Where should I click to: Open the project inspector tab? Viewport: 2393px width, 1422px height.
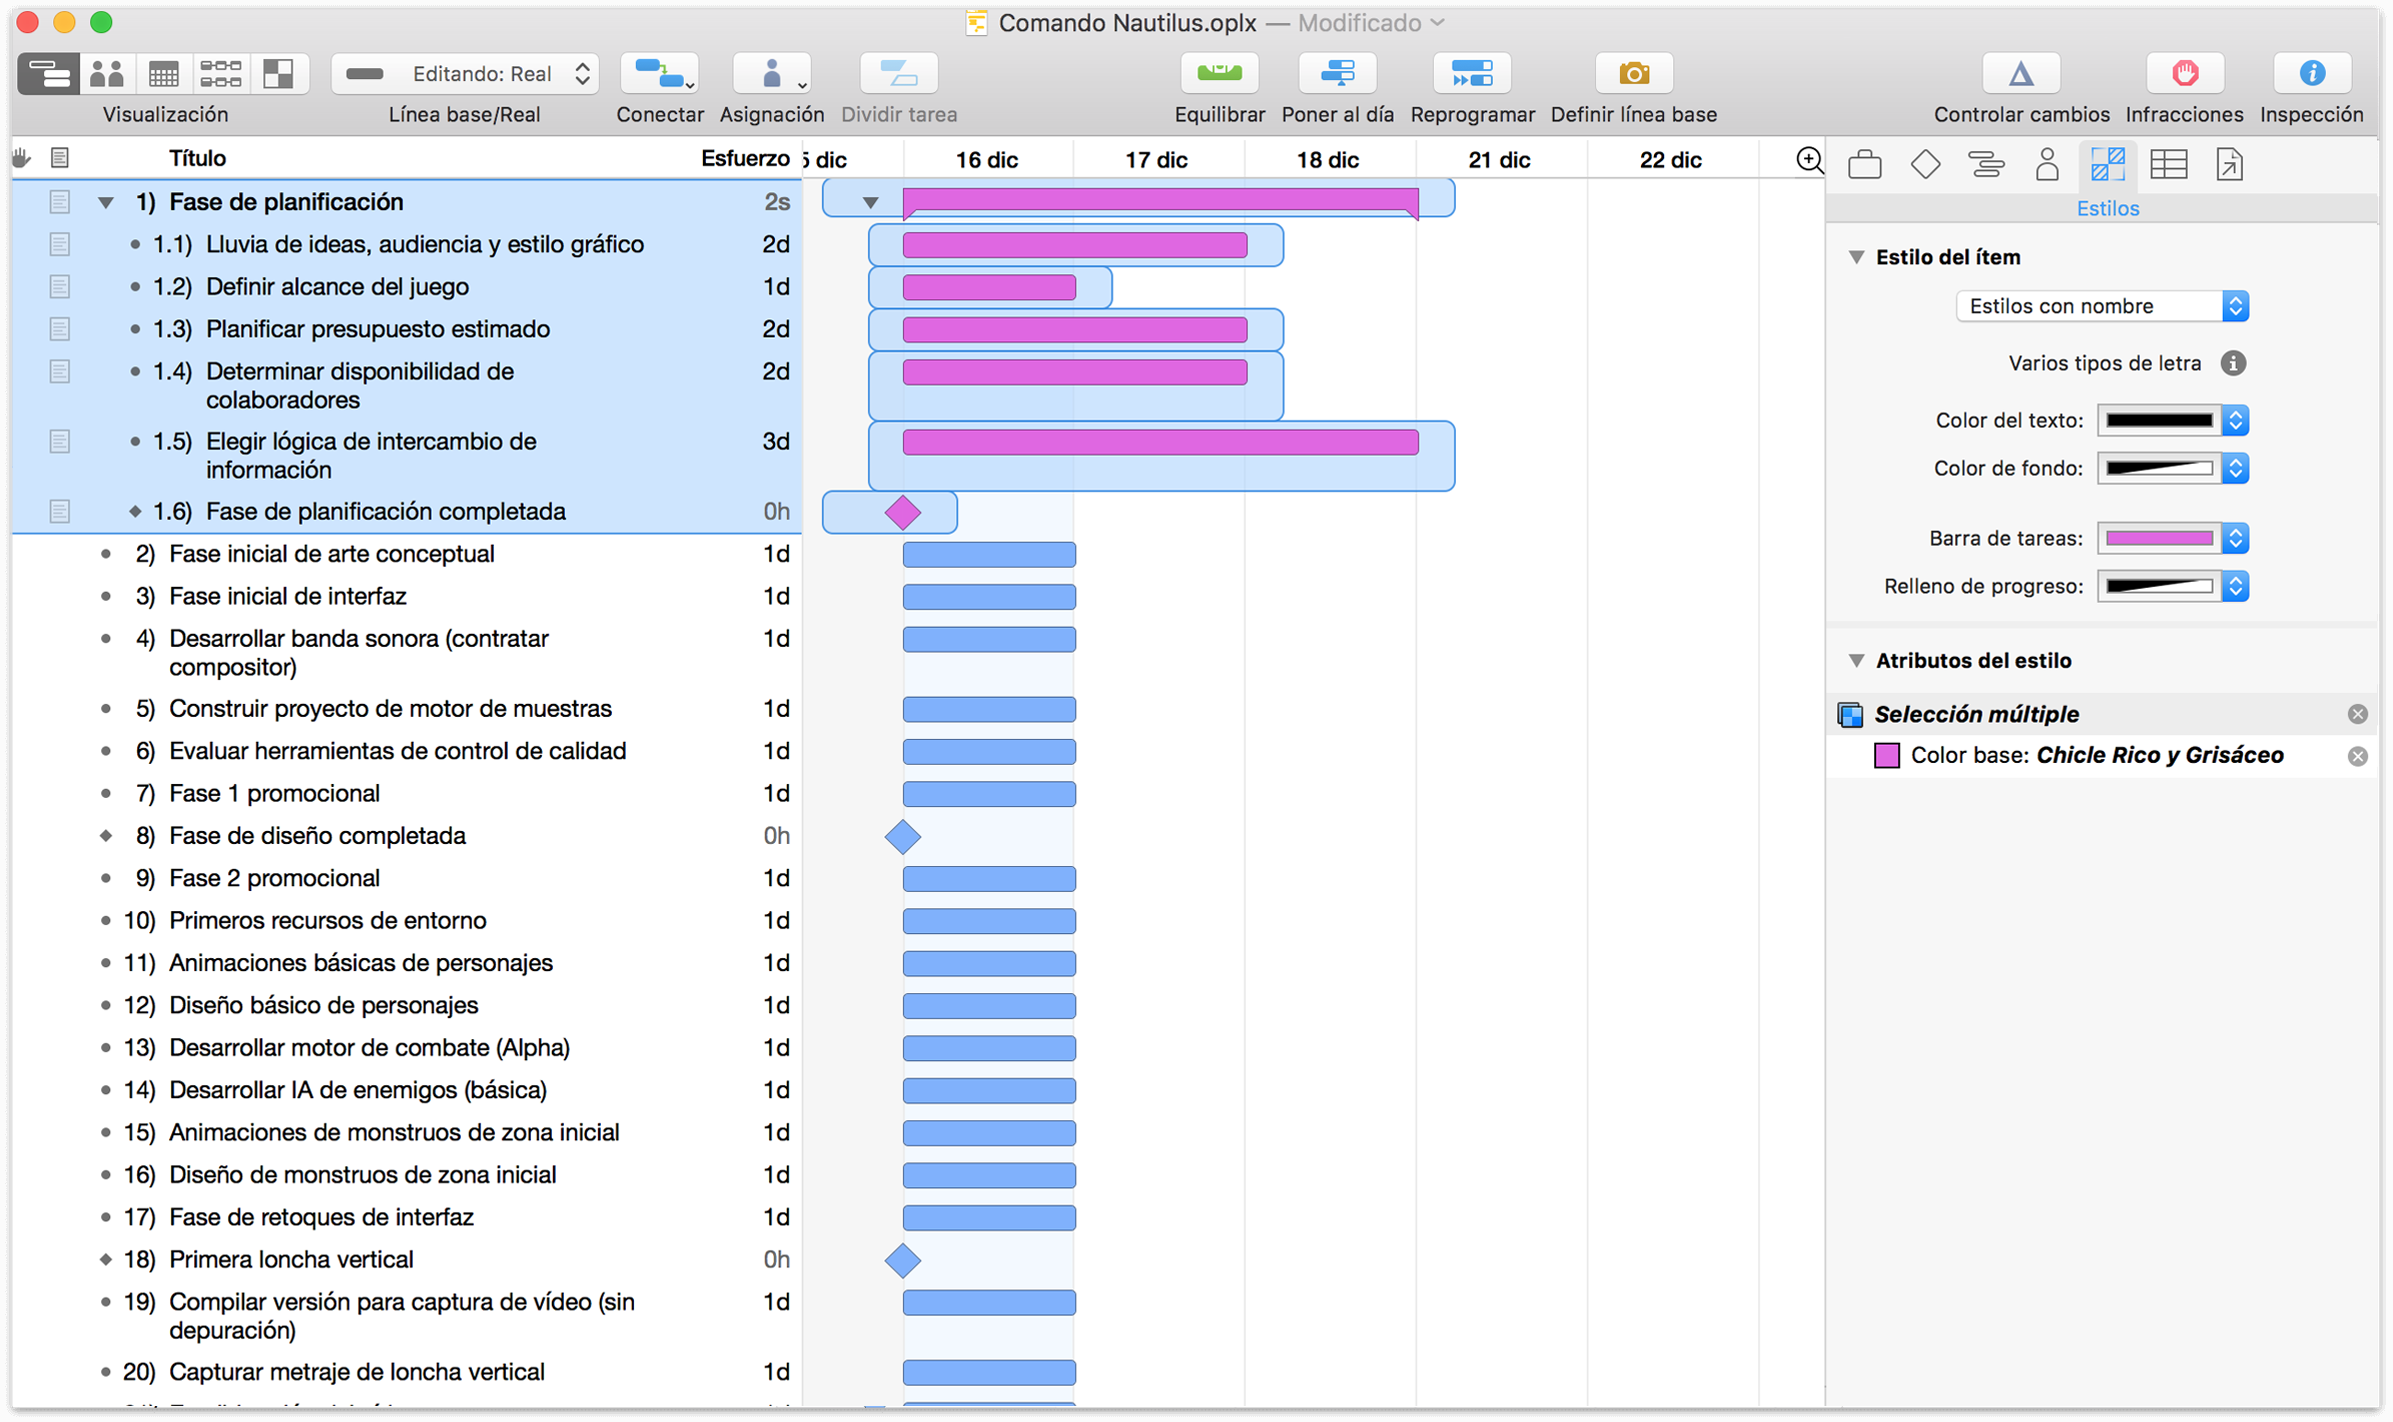click(x=1864, y=164)
